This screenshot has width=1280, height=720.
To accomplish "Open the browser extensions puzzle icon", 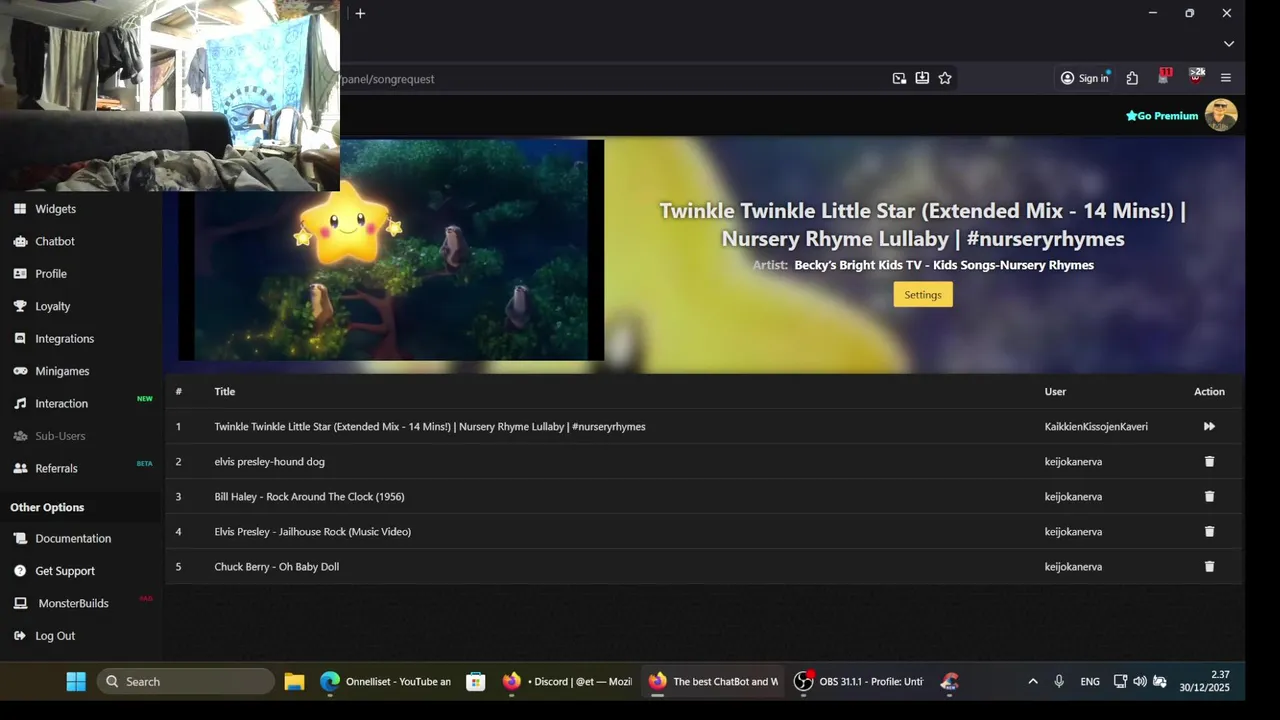I will [x=1132, y=78].
